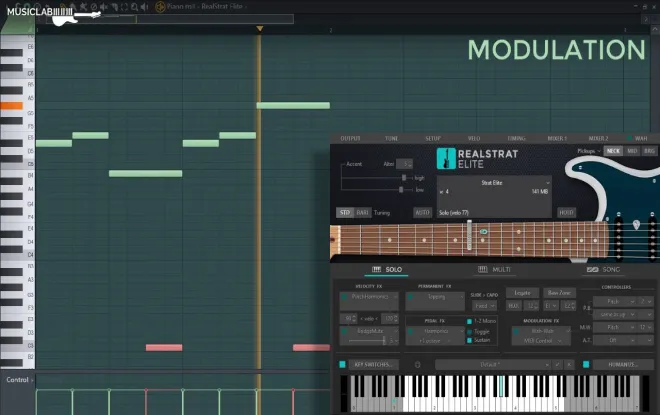Toggle the Sustain pedal checkbox
This screenshot has width=660, height=415.
click(x=469, y=340)
